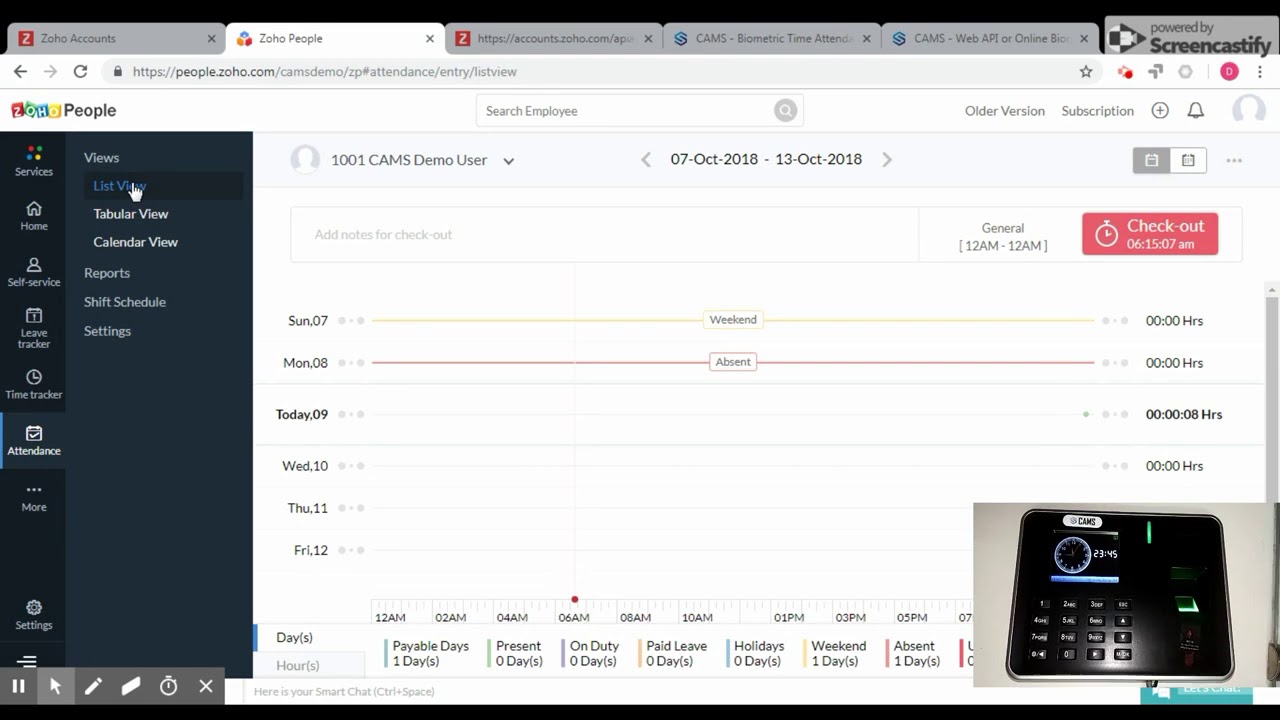1280x720 pixels.
Task: Open Shift Schedule section
Action: click(125, 302)
